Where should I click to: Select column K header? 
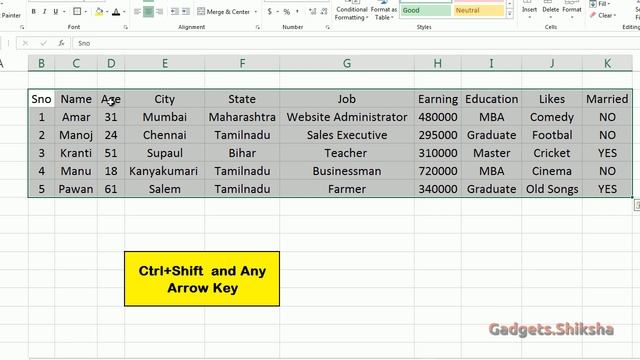point(607,63)
